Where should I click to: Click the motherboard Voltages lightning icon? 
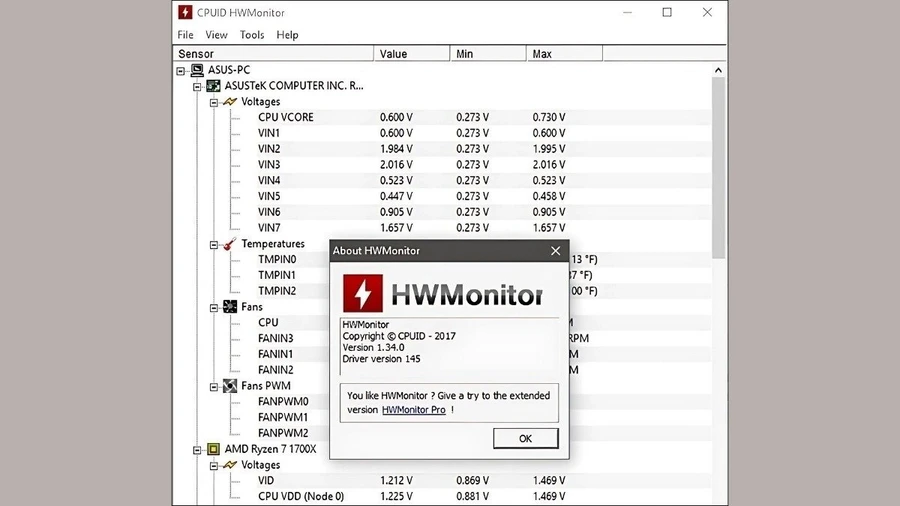(230, 102)
